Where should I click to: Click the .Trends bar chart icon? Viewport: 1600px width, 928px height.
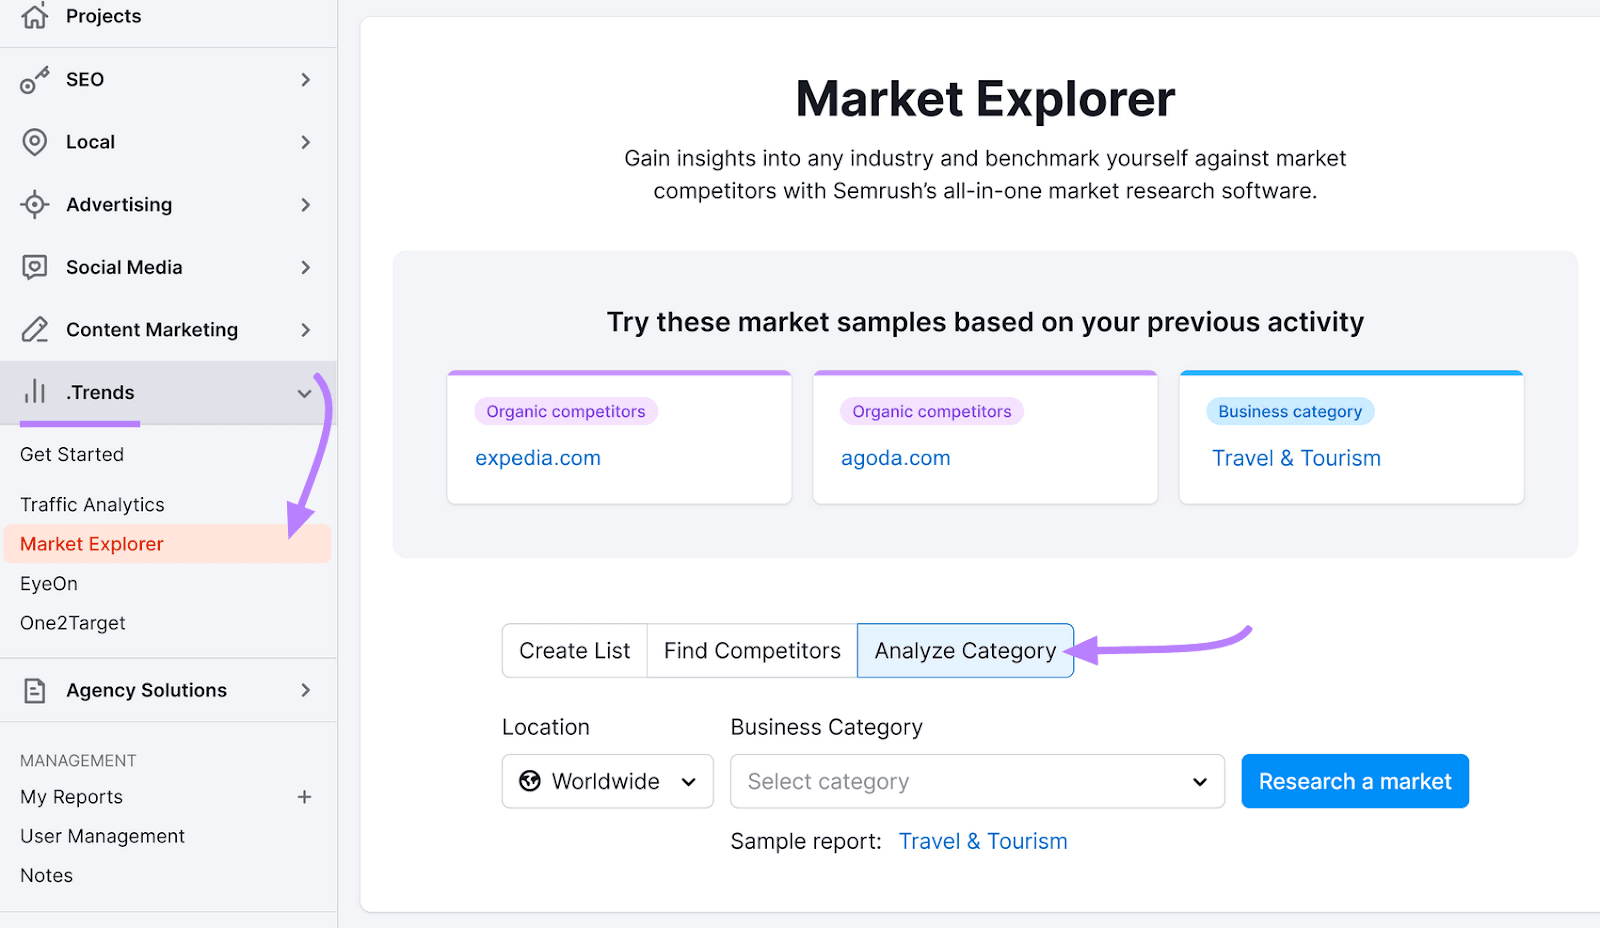click(34, 392)
